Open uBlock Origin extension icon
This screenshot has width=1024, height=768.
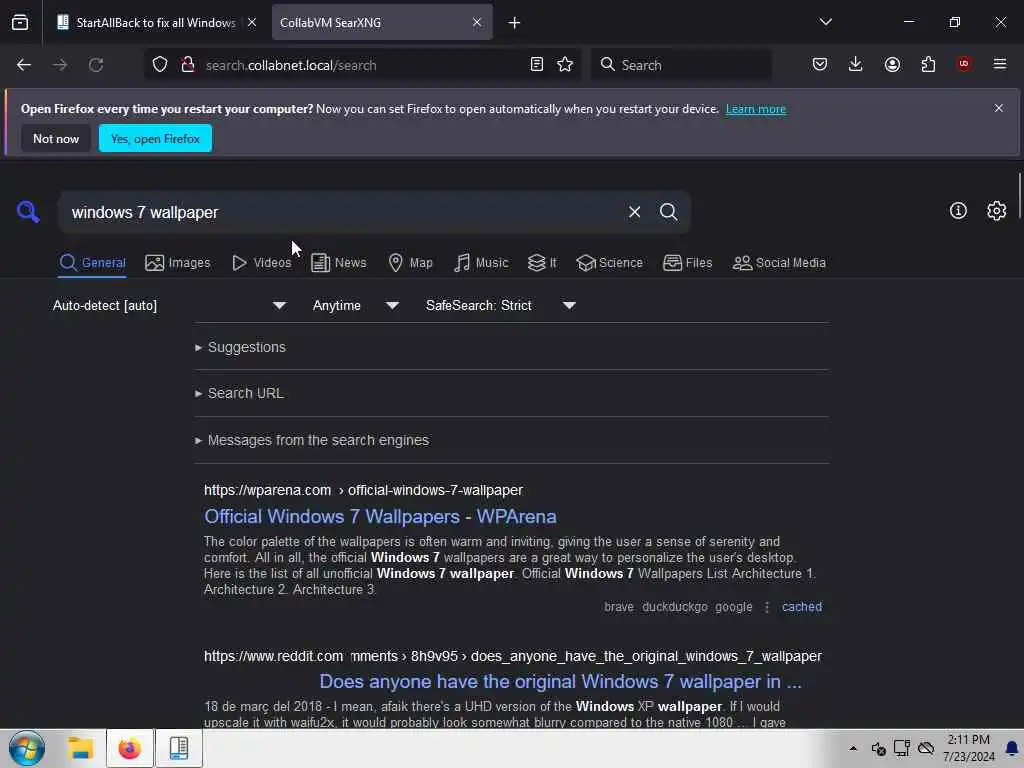click(964, 64)
